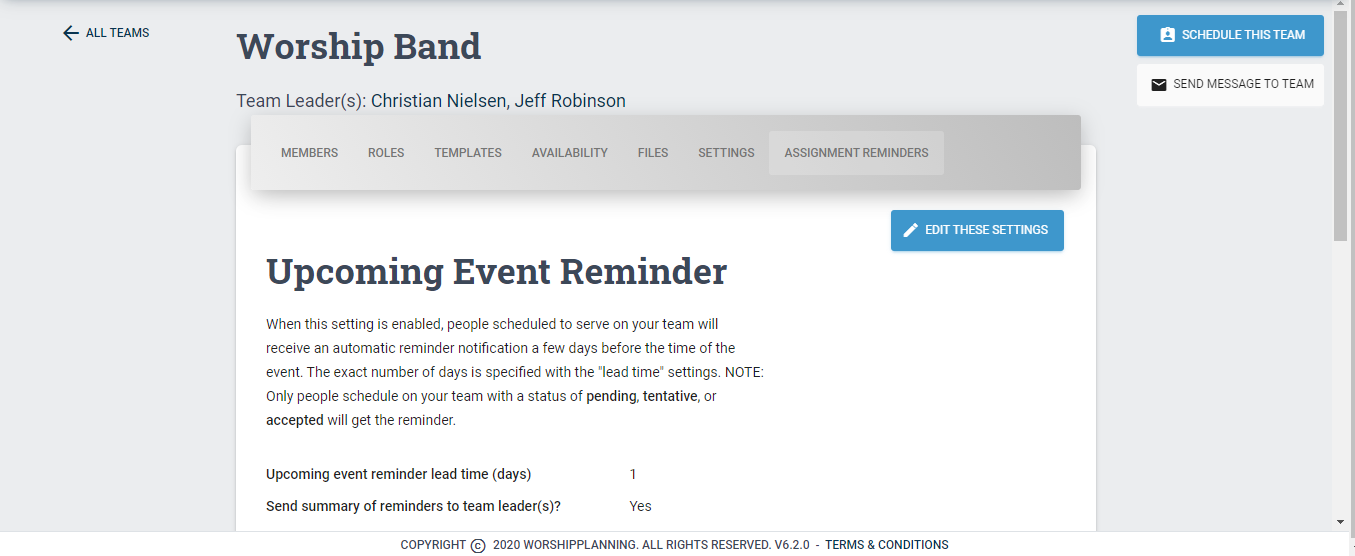1355x556 pixels.
Task: Open the Templates tab
Action: tap(468, 153)
